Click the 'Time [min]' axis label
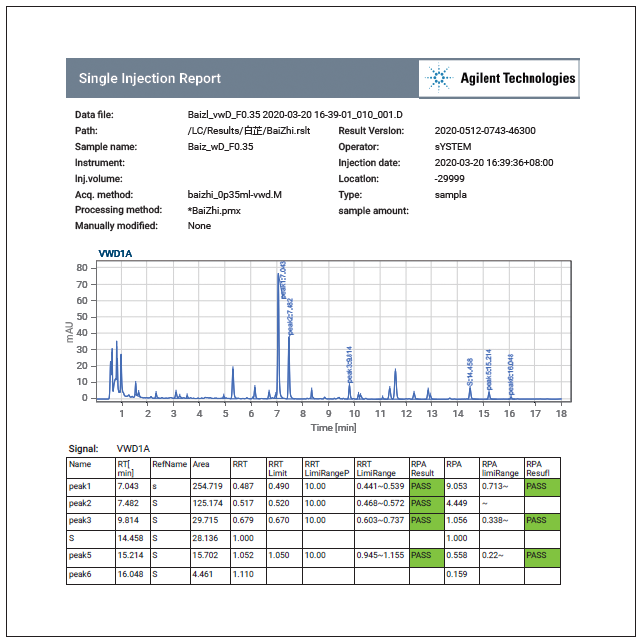 (x=333, y=428)
